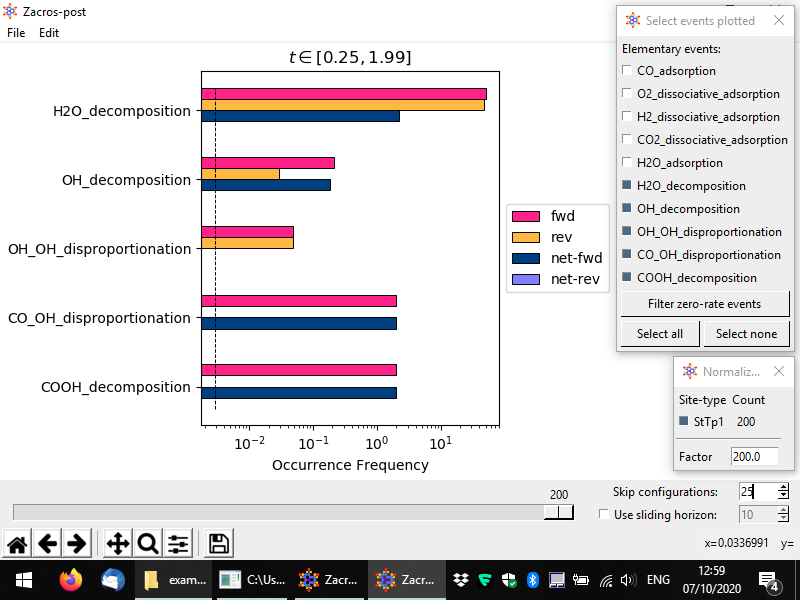Go forward to next view arrow

(x=77, y=544)
